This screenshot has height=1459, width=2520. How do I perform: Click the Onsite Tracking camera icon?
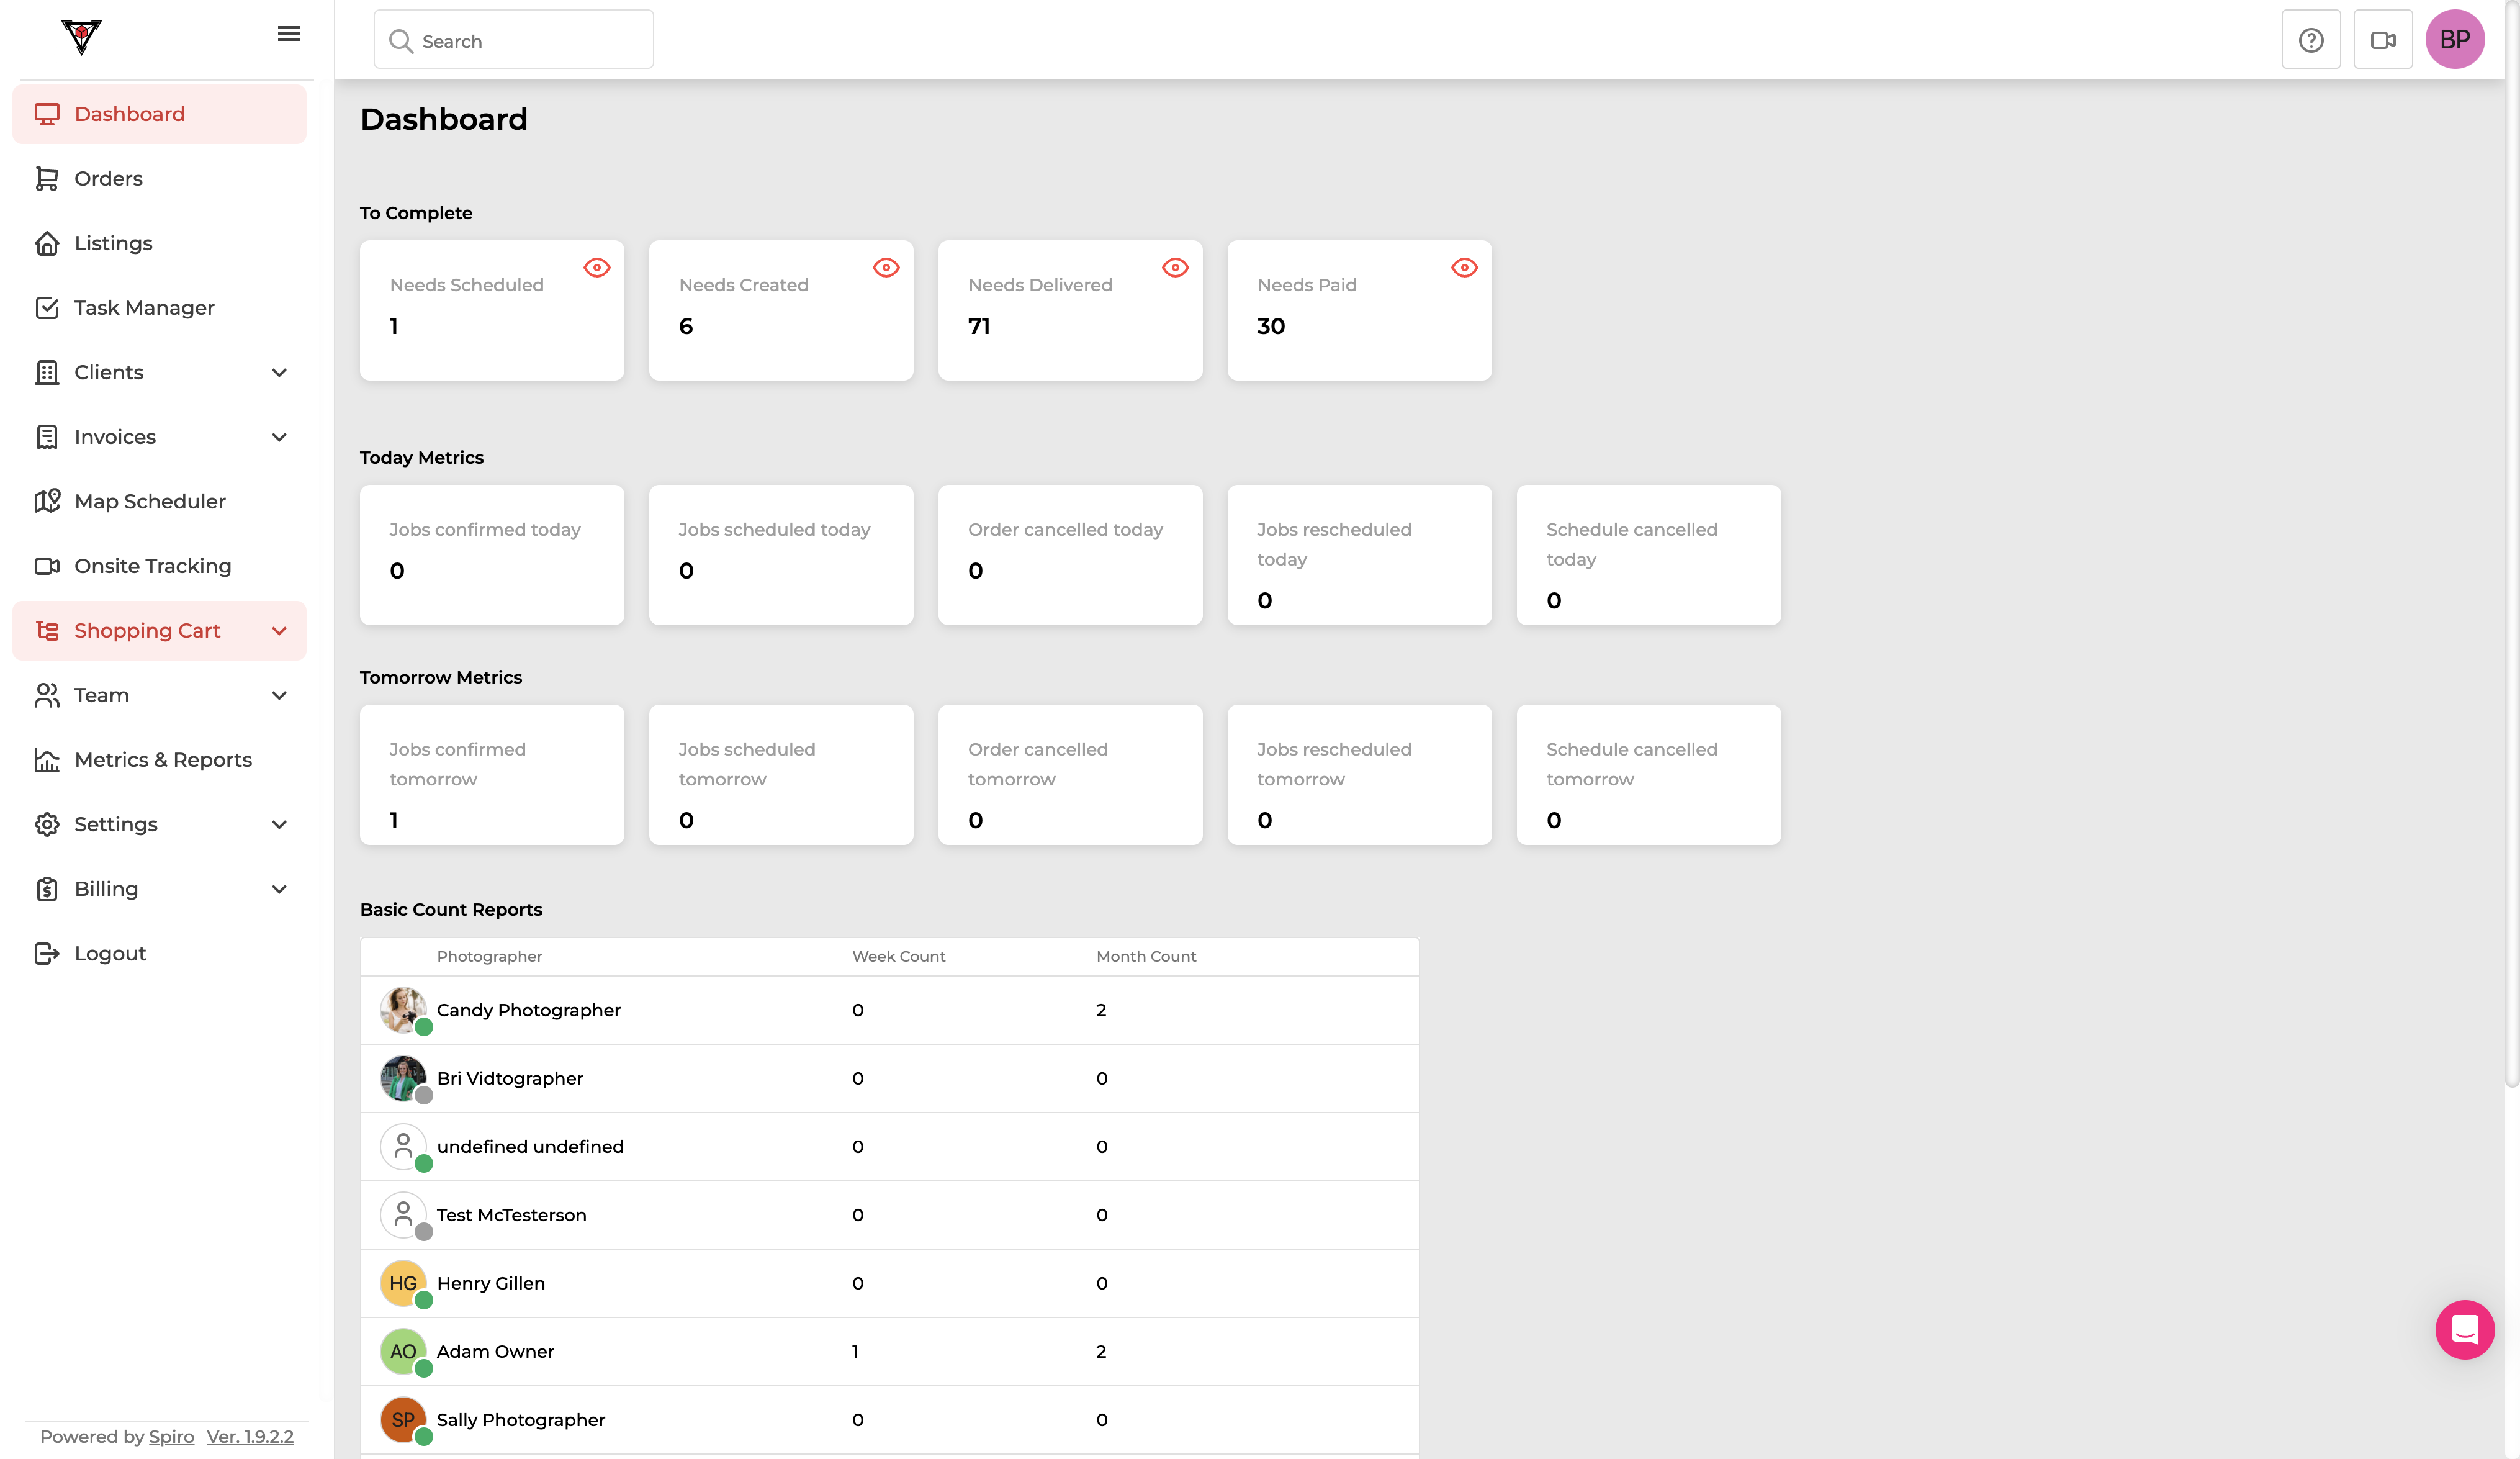pyautogui.click(x=47, y=566)
